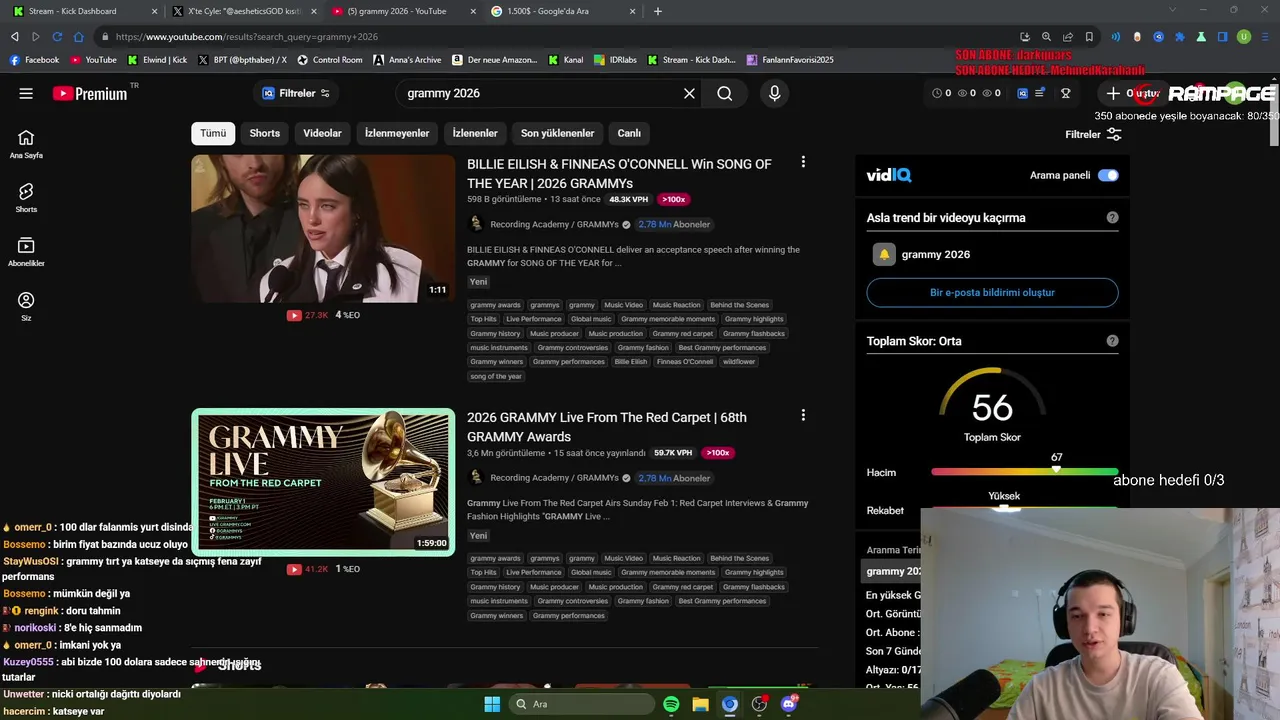Start voice search with microphone
Viewport: 1280px width, 720px height.
[x=774, y=93]
